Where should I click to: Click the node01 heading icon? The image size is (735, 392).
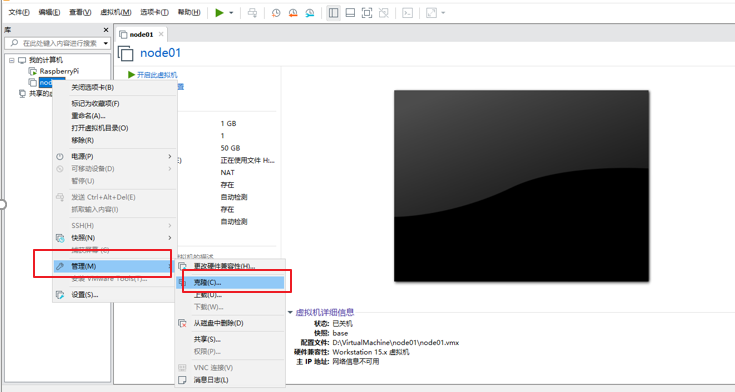(126, 53)
